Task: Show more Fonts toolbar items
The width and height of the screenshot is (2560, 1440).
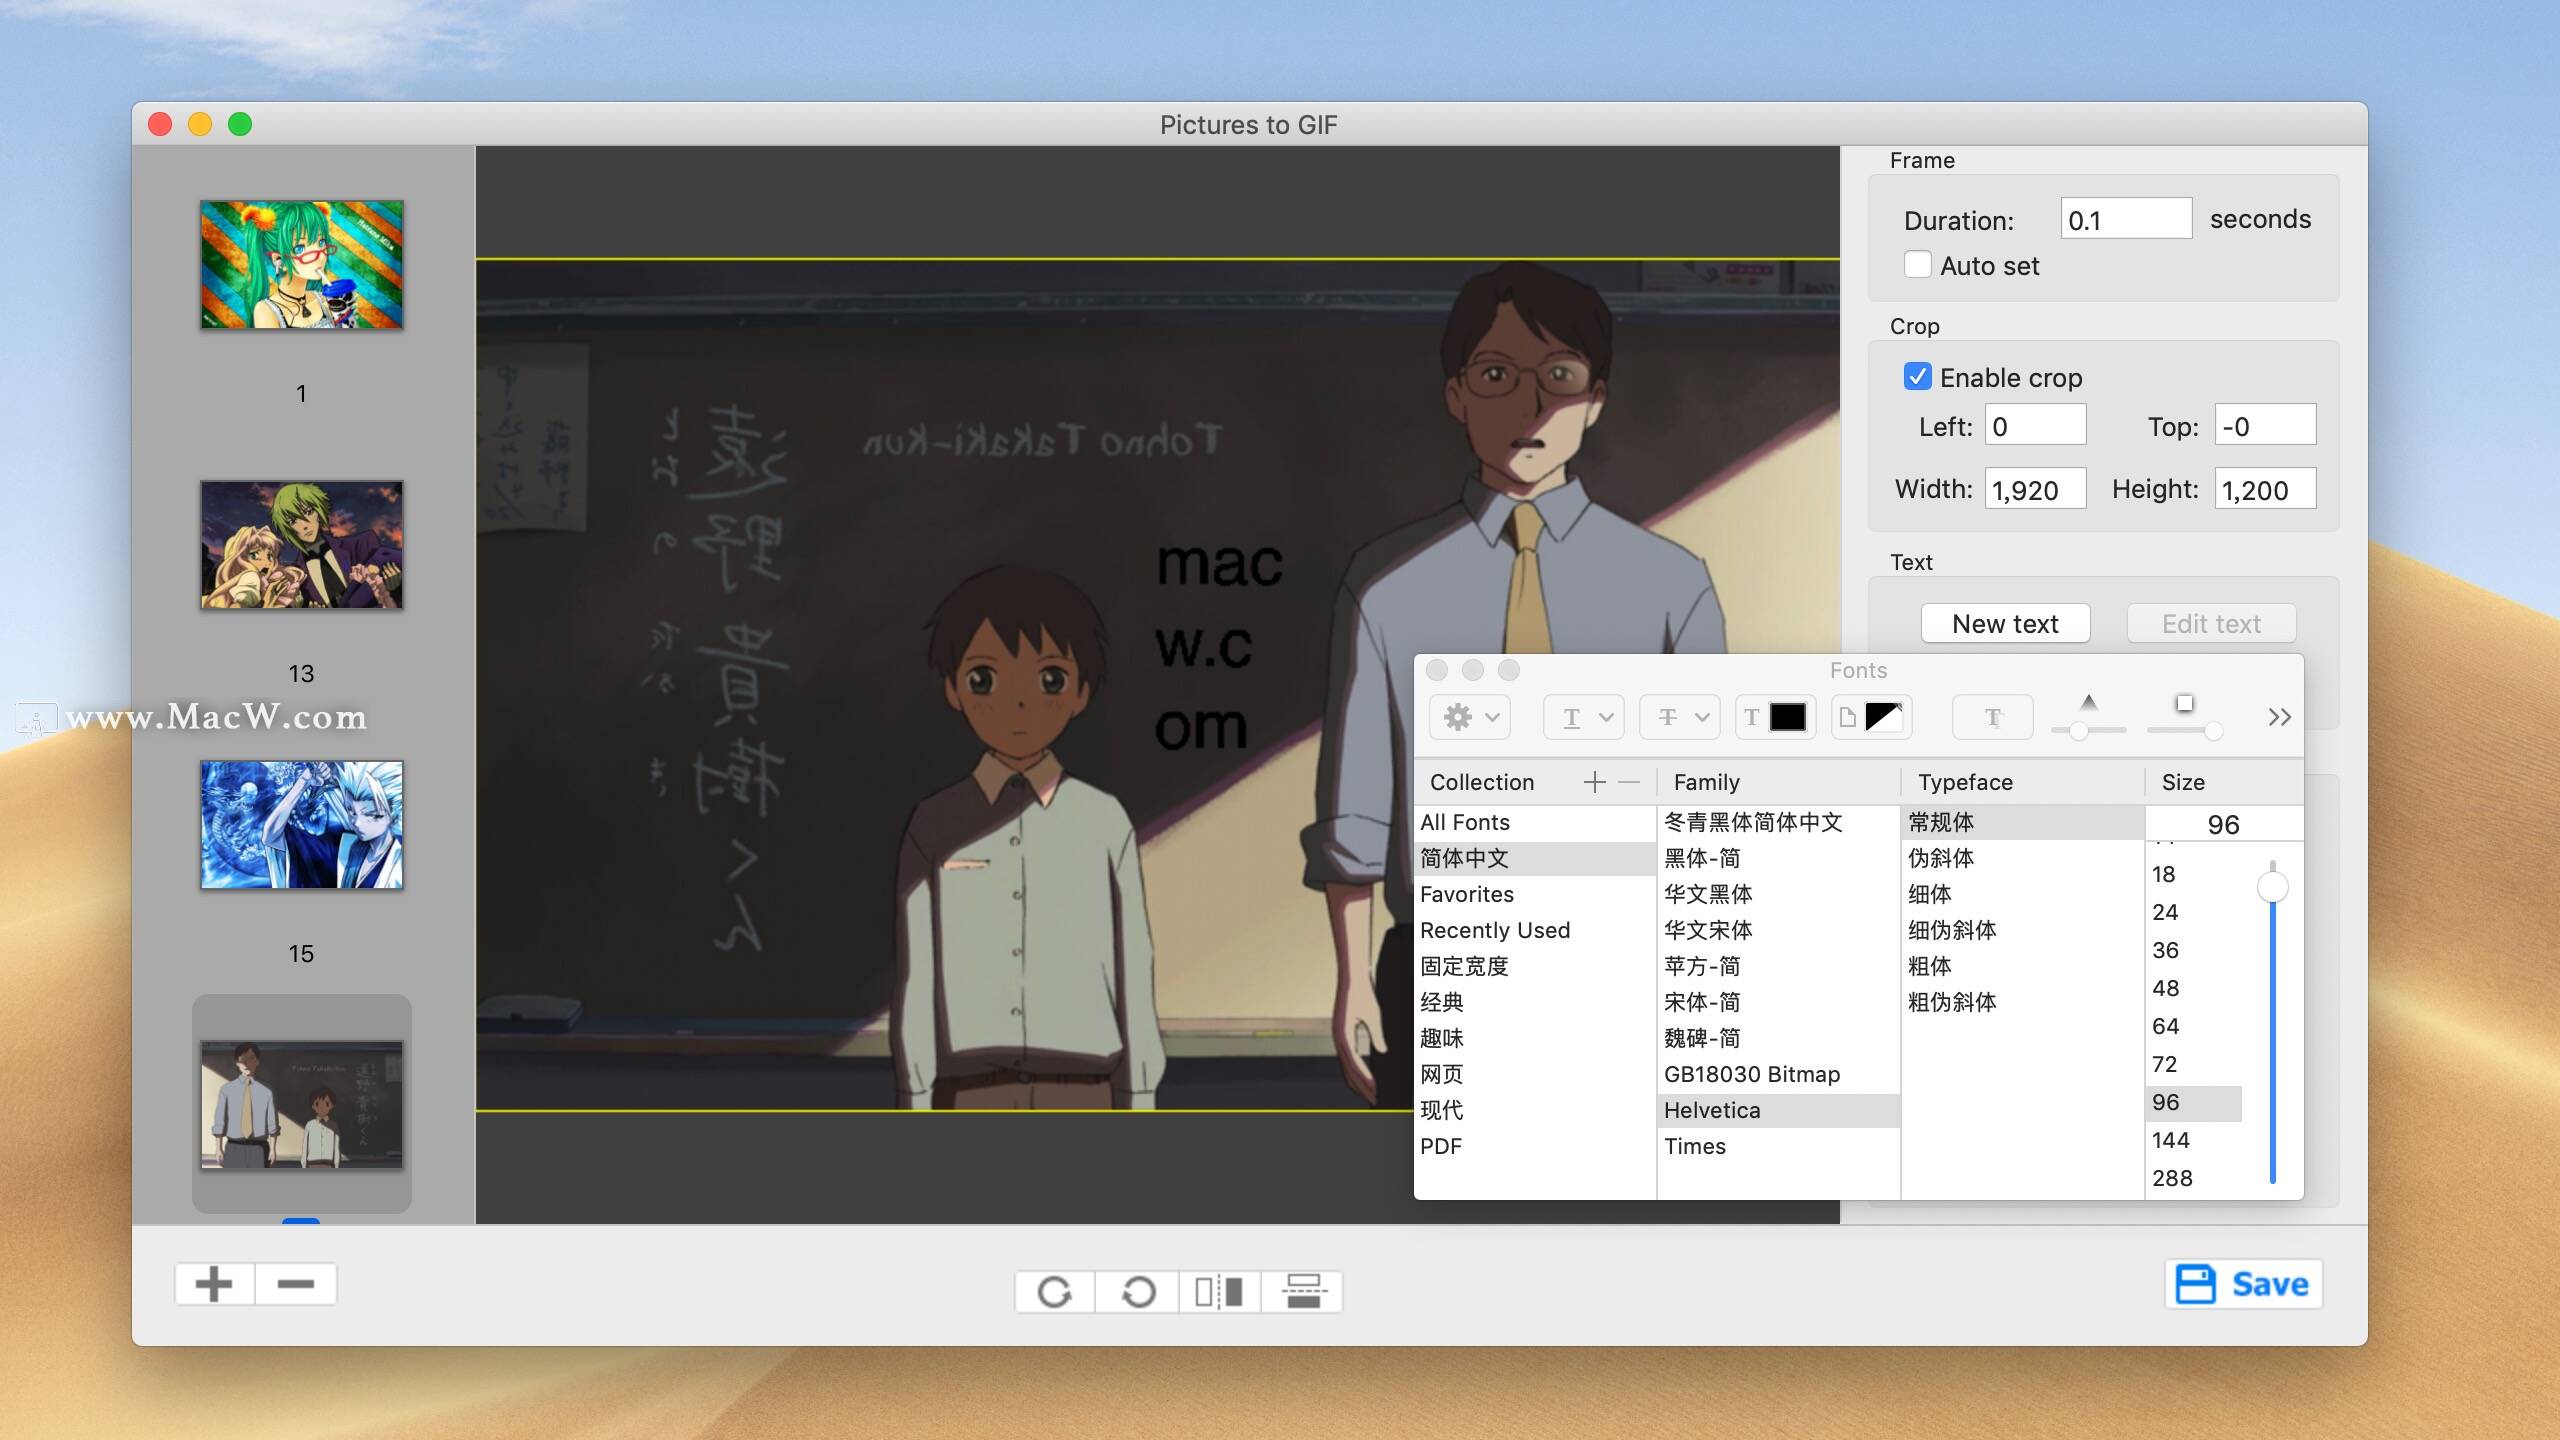Action: [x=2279, y=717]
